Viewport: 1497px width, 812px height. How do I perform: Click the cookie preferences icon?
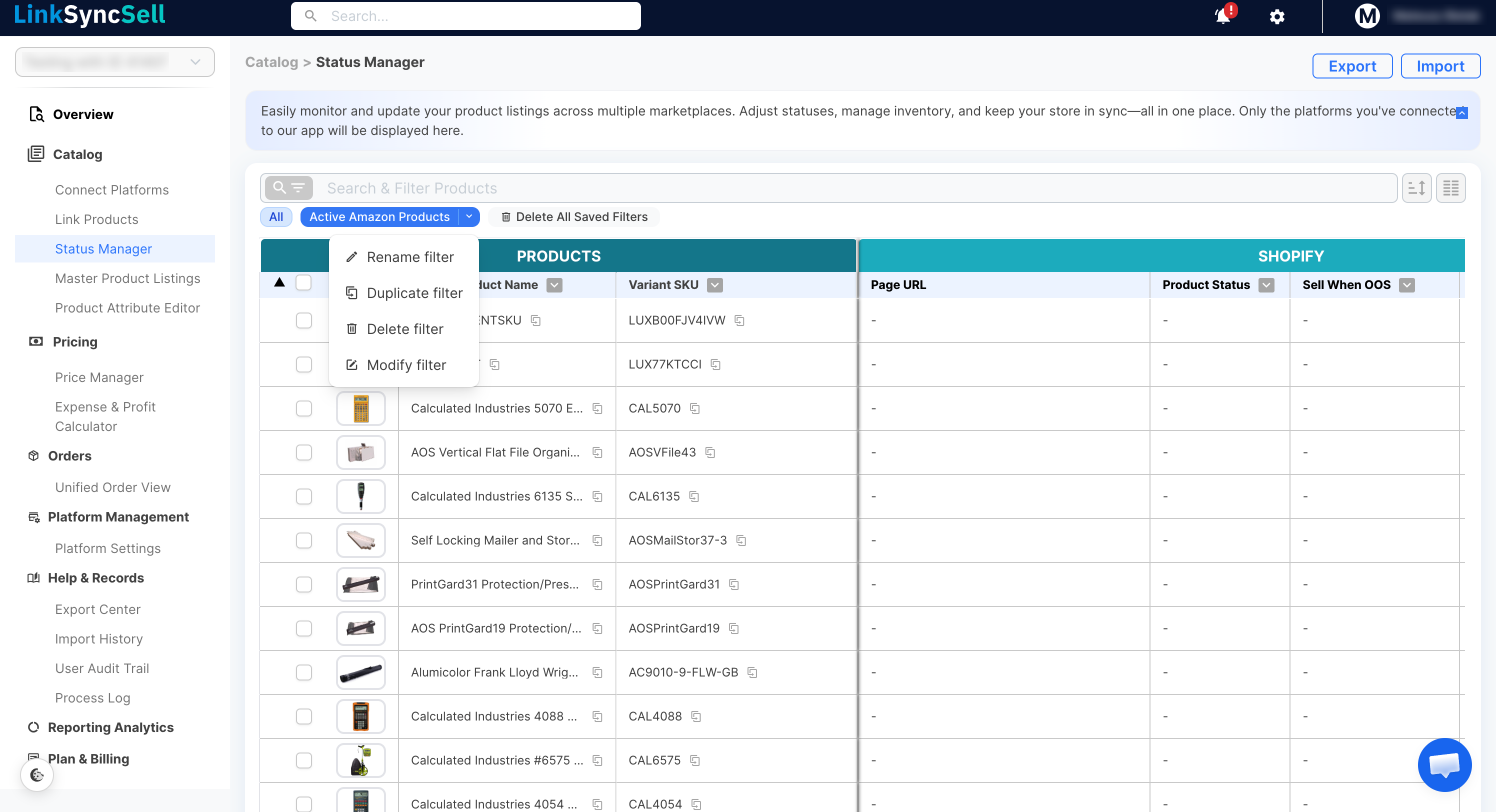(x=37, y=775)
